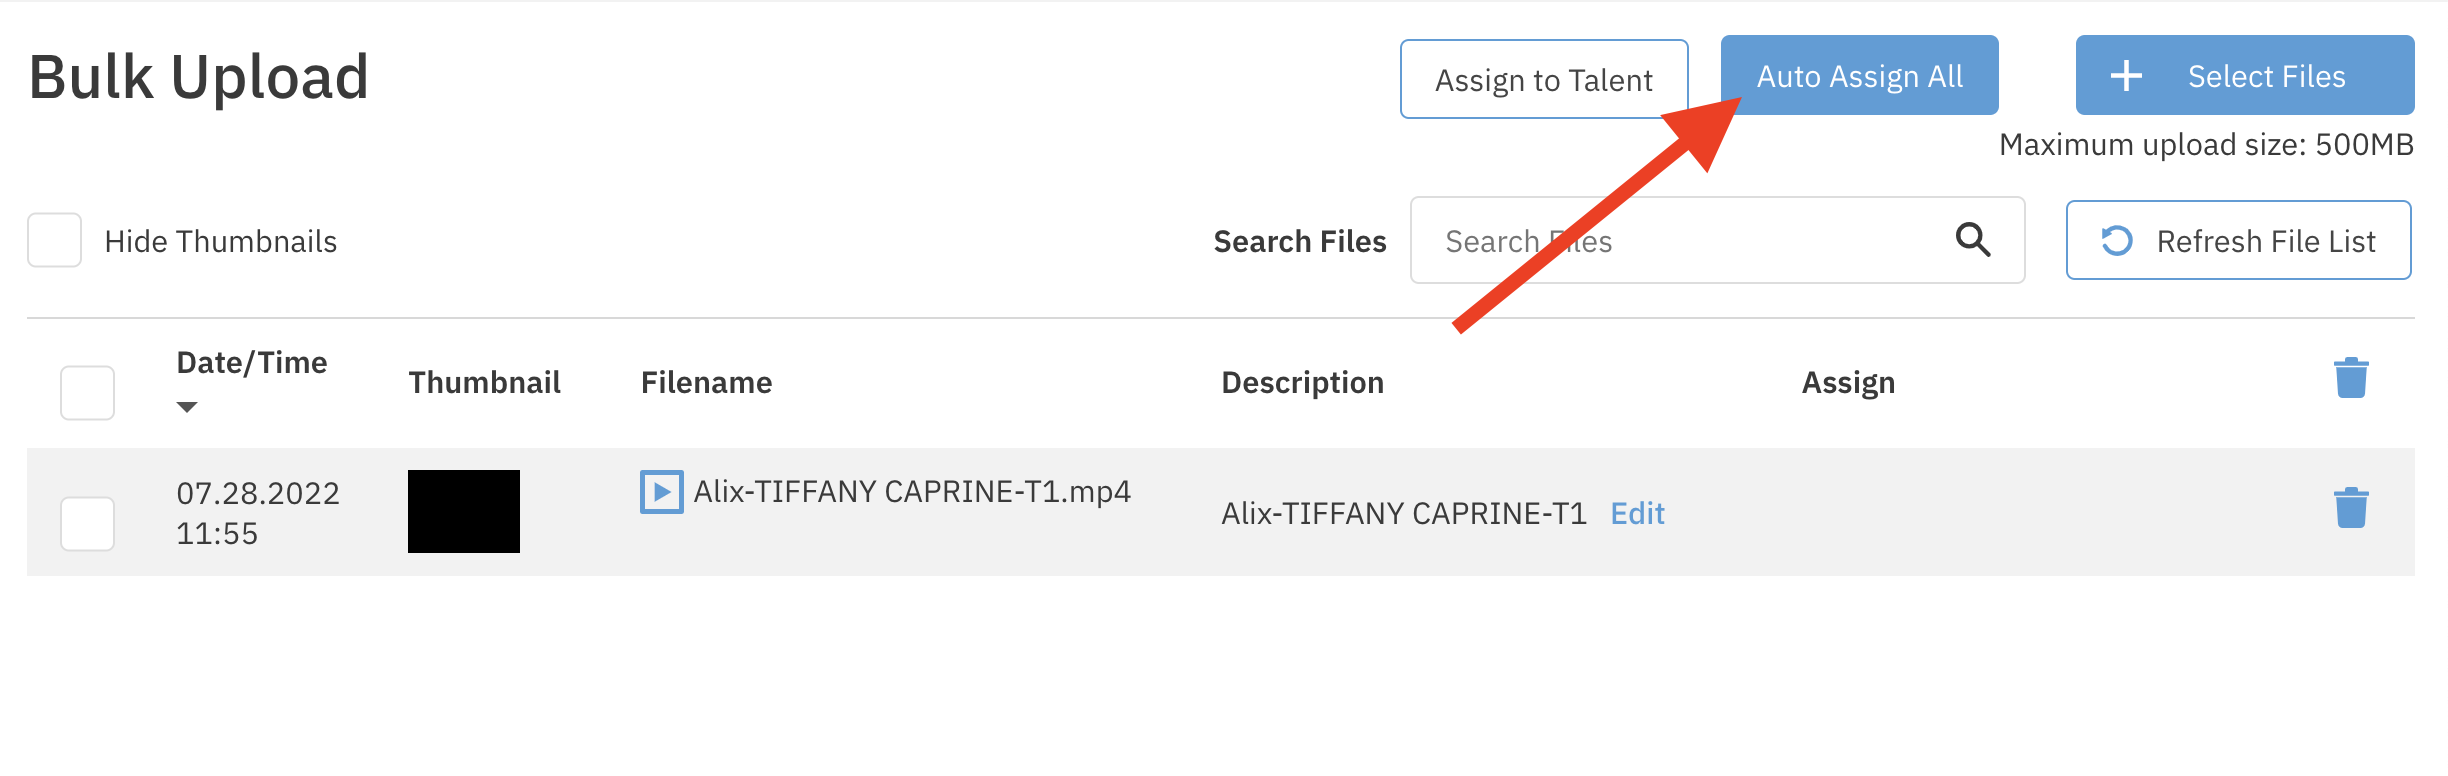Select the Alix-TIFFANY CAPRINE-T1 row checkbox
This screenshot has height=776, width=2448.
click(x=88, y=523)
